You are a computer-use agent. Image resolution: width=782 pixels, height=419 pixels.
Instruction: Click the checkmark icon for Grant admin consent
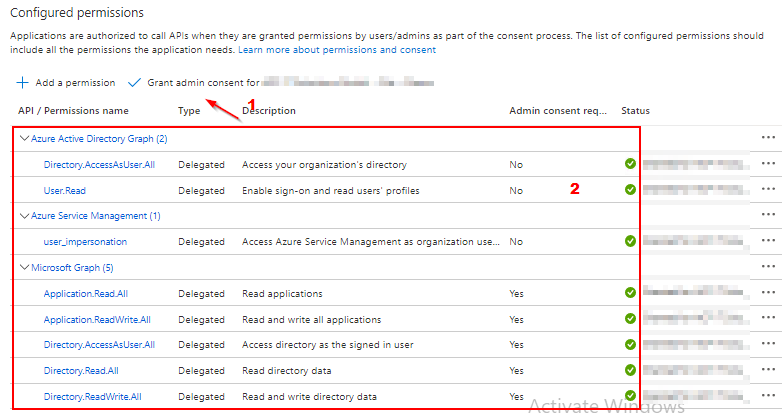pos(134,83)
